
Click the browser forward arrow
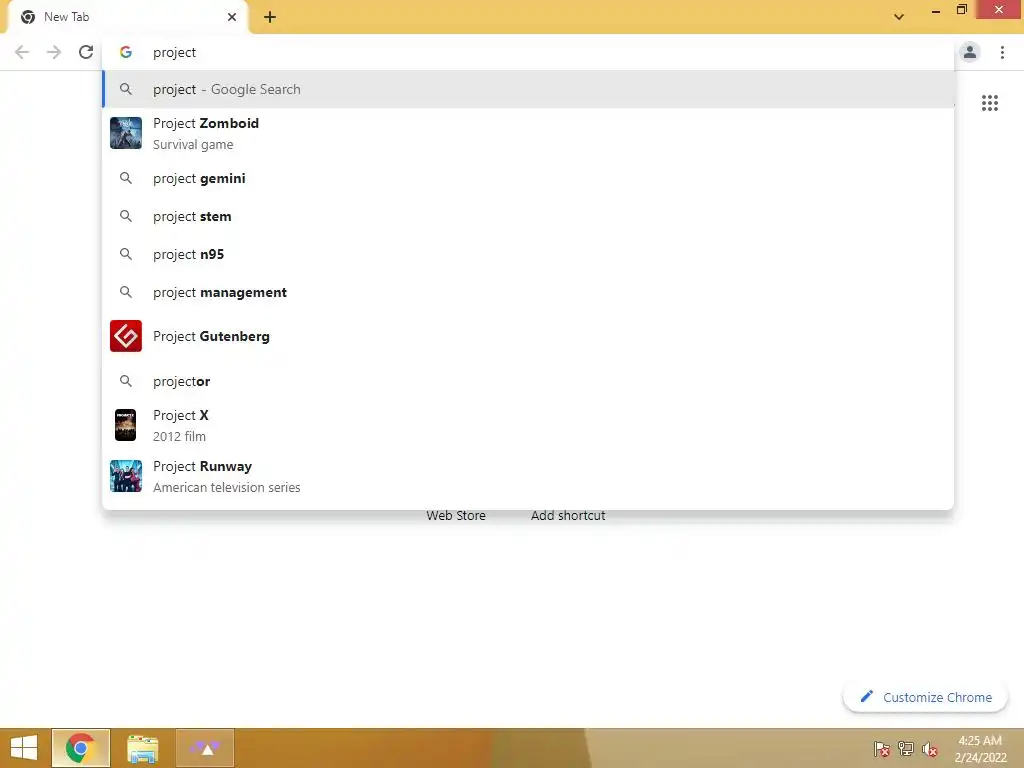[x=54, y=52]
